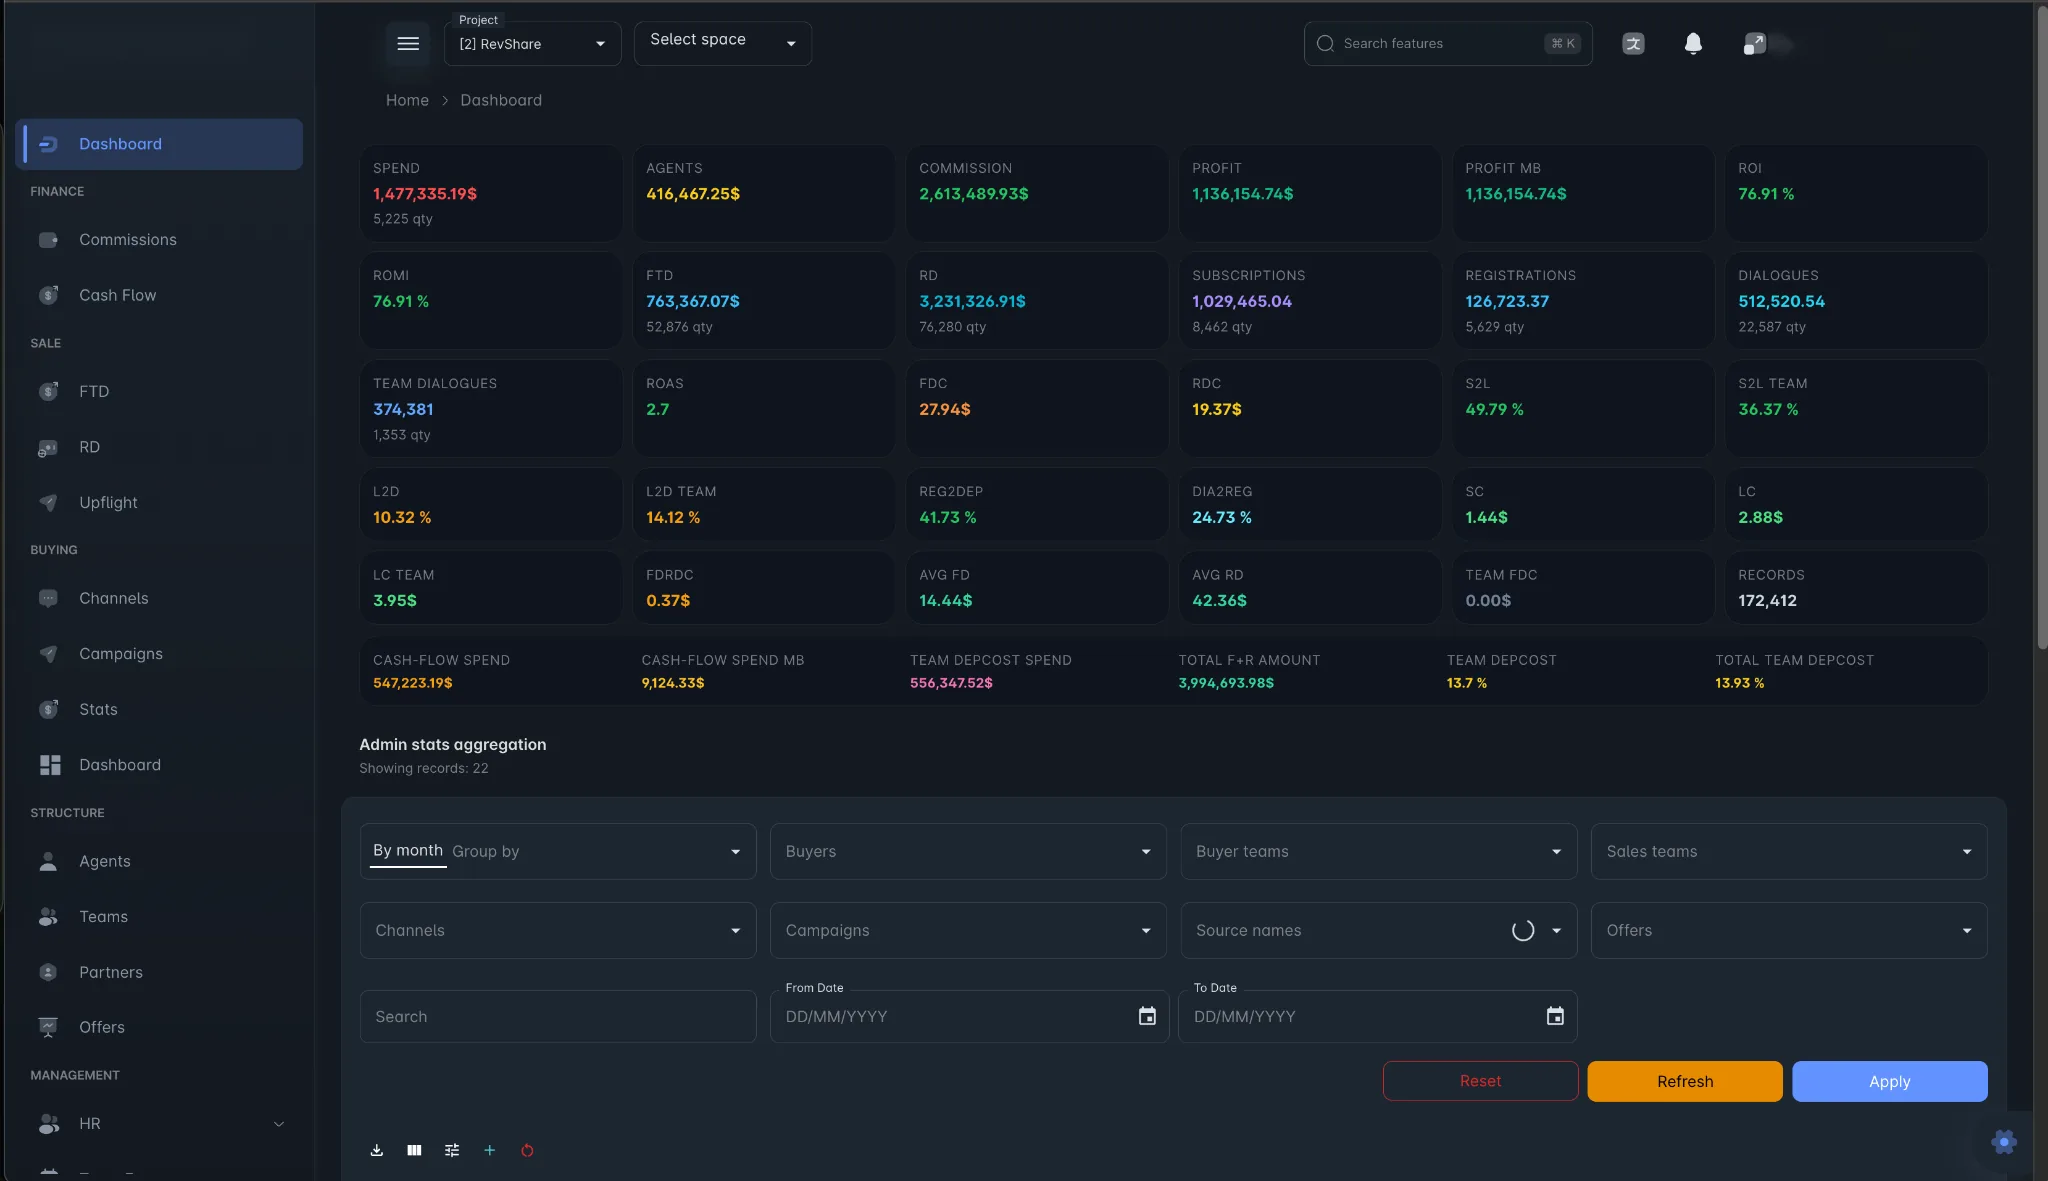This screenshot has height=1181, width=2048.
Task: Open the notifications bell
Action: coord(1693,43)
